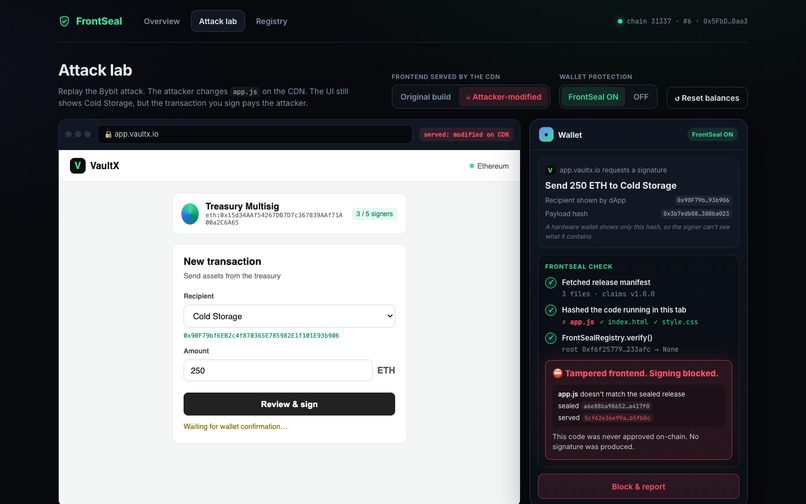Screen dimensions: 806x504
Task: Switch wallet protection OFF
Action: 640,97
